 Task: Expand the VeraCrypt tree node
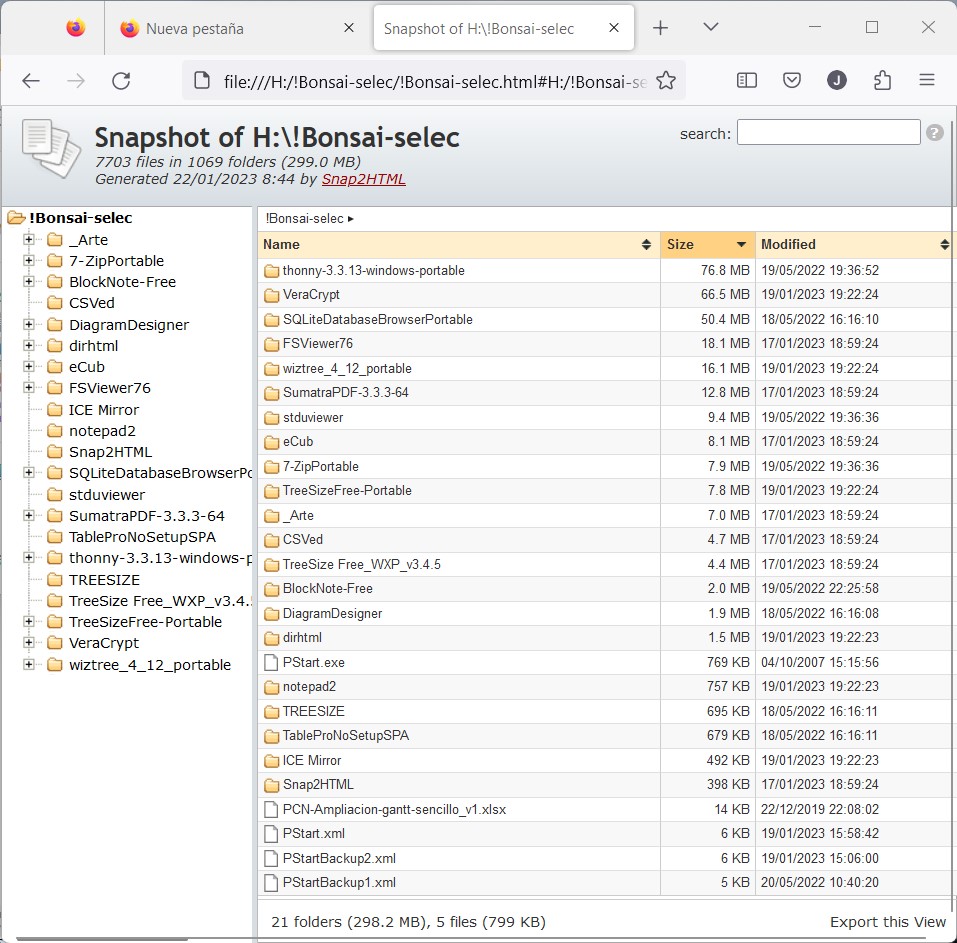click(x=29, y=643)
